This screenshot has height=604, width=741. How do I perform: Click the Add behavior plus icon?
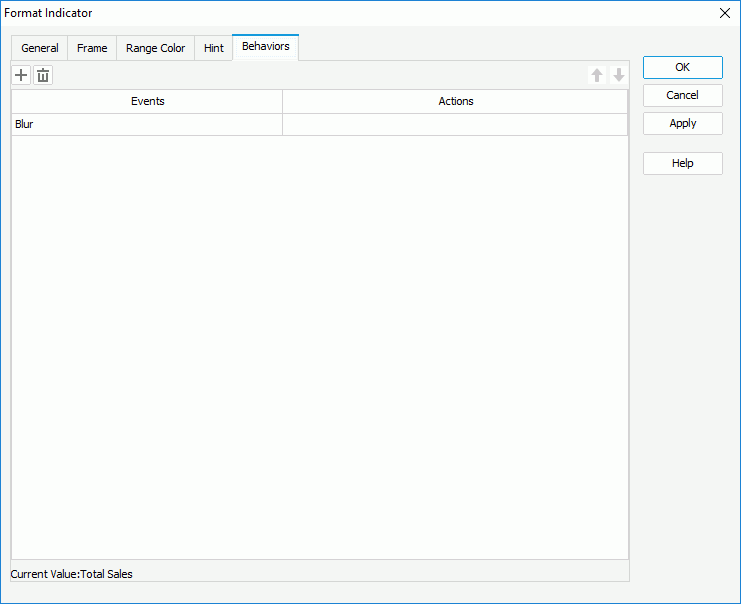tap(21, 75)
